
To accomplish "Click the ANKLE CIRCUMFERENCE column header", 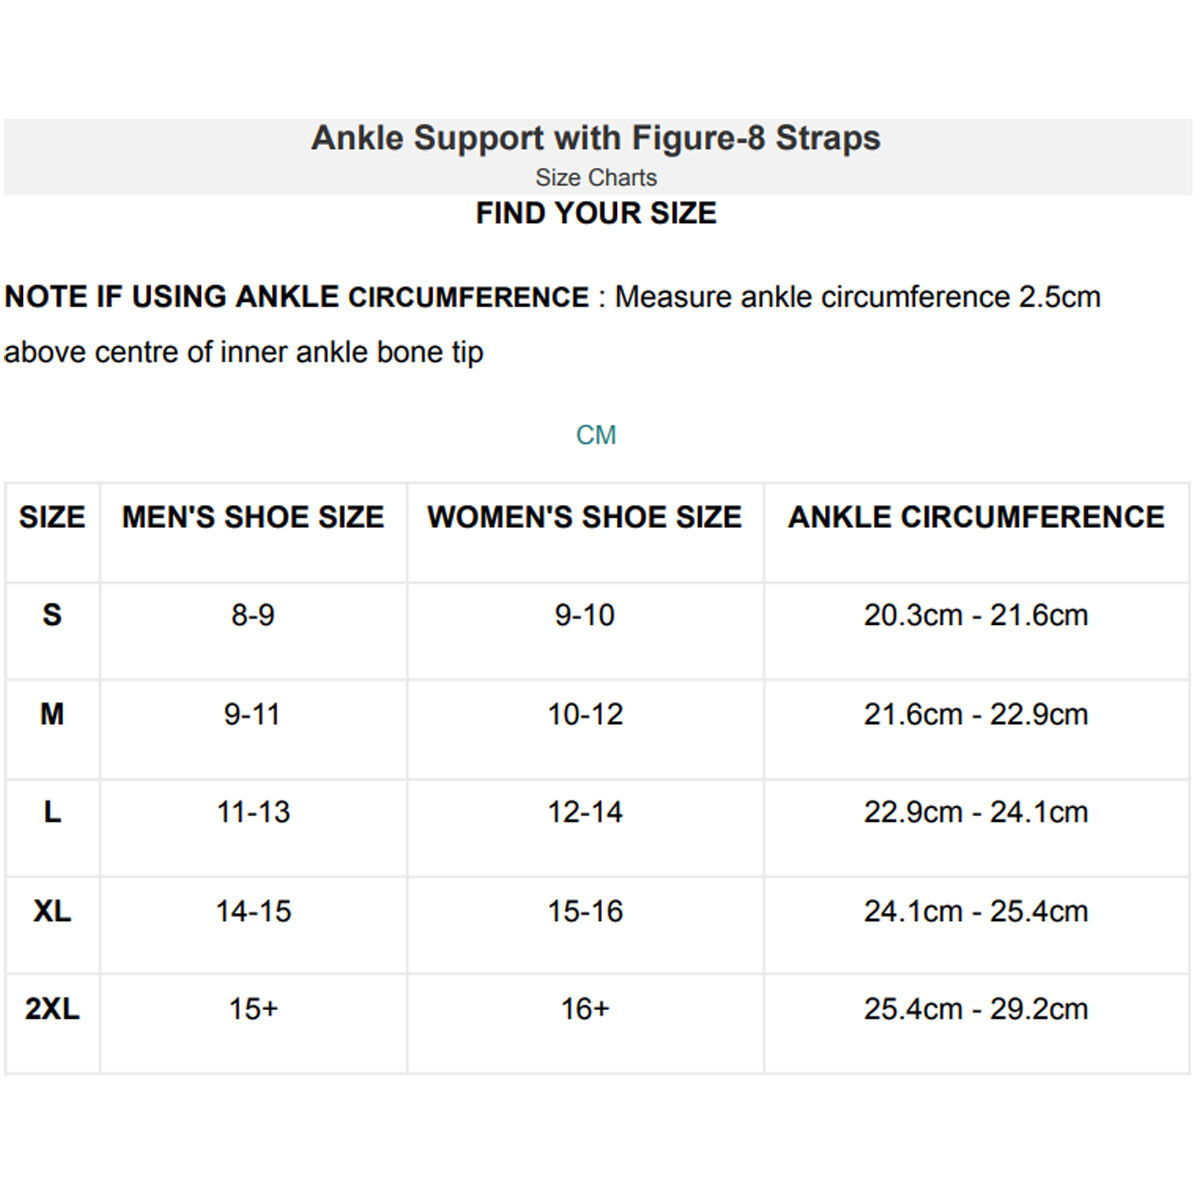I will [x=976, y=517].
